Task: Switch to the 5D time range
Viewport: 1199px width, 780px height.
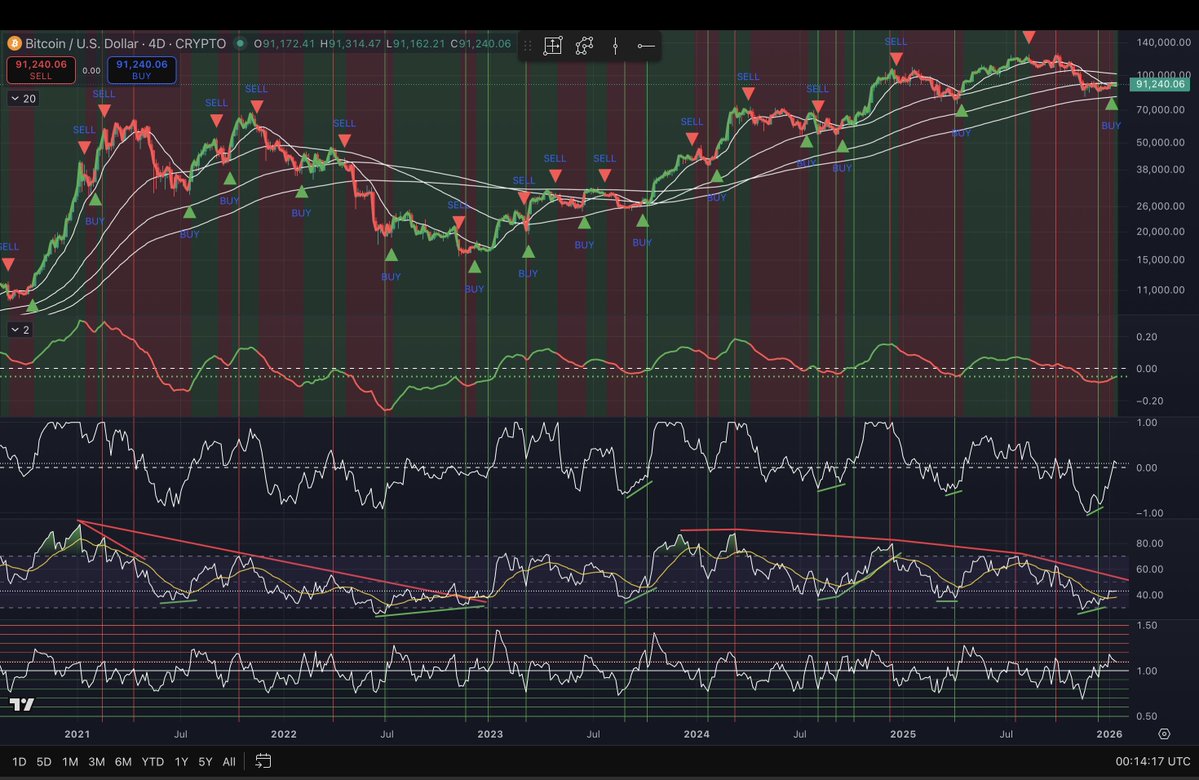Action: tap(44, 762)
